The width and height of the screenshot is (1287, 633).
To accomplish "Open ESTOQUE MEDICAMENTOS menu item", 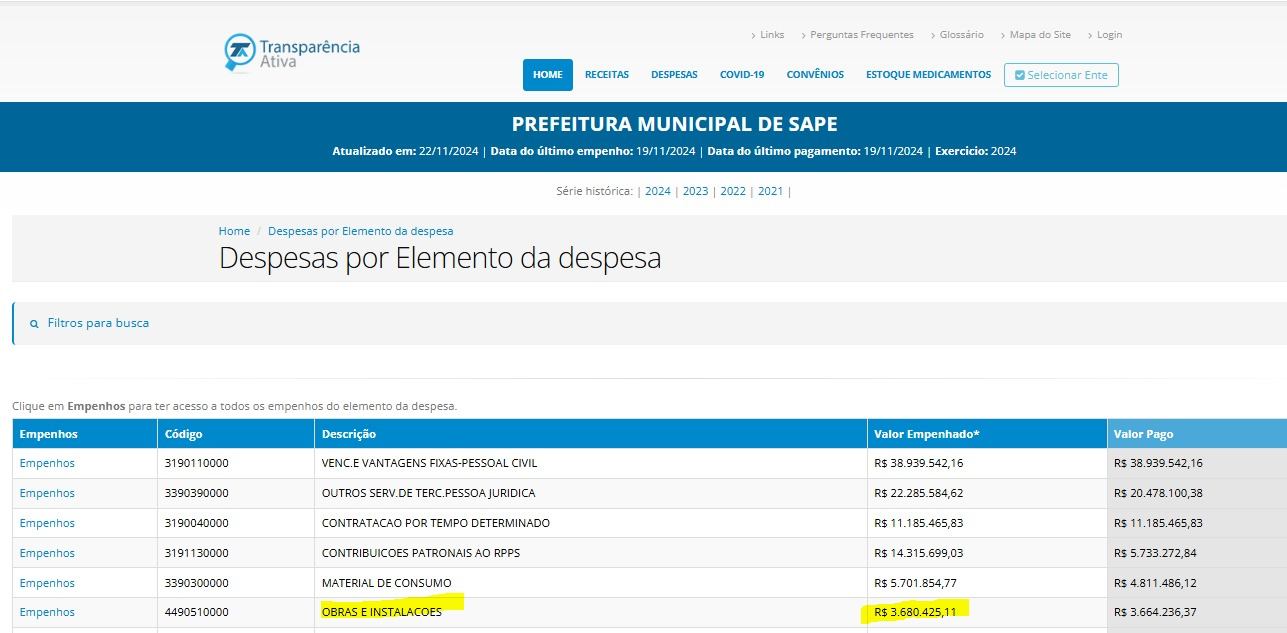I will [928, 75].
